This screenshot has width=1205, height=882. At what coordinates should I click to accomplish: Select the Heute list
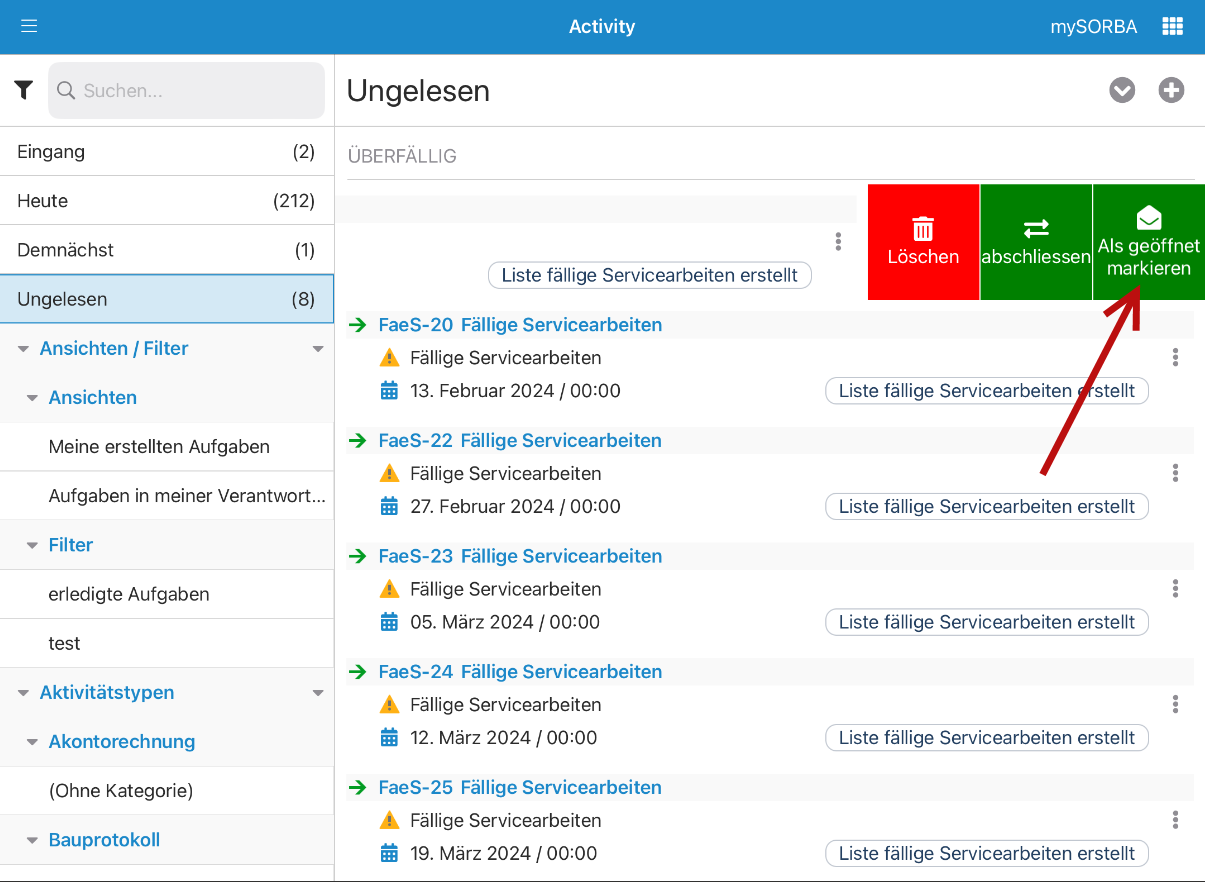(x=167, y=201)
